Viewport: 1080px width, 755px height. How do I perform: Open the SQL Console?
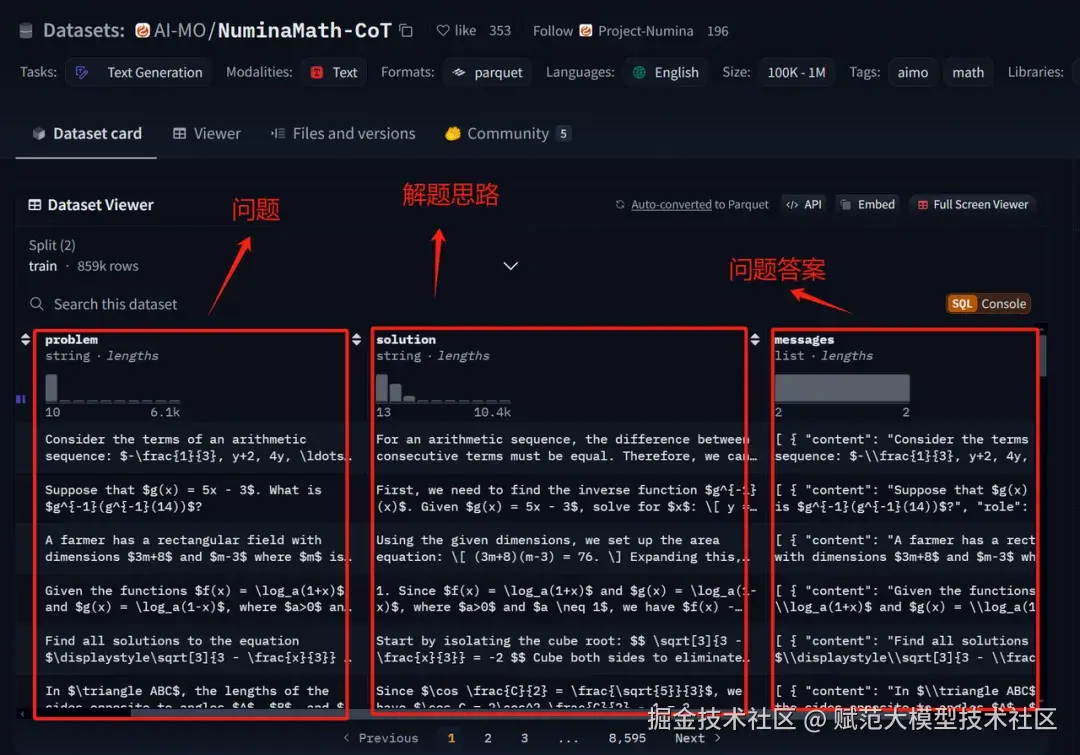click(988, 304)
